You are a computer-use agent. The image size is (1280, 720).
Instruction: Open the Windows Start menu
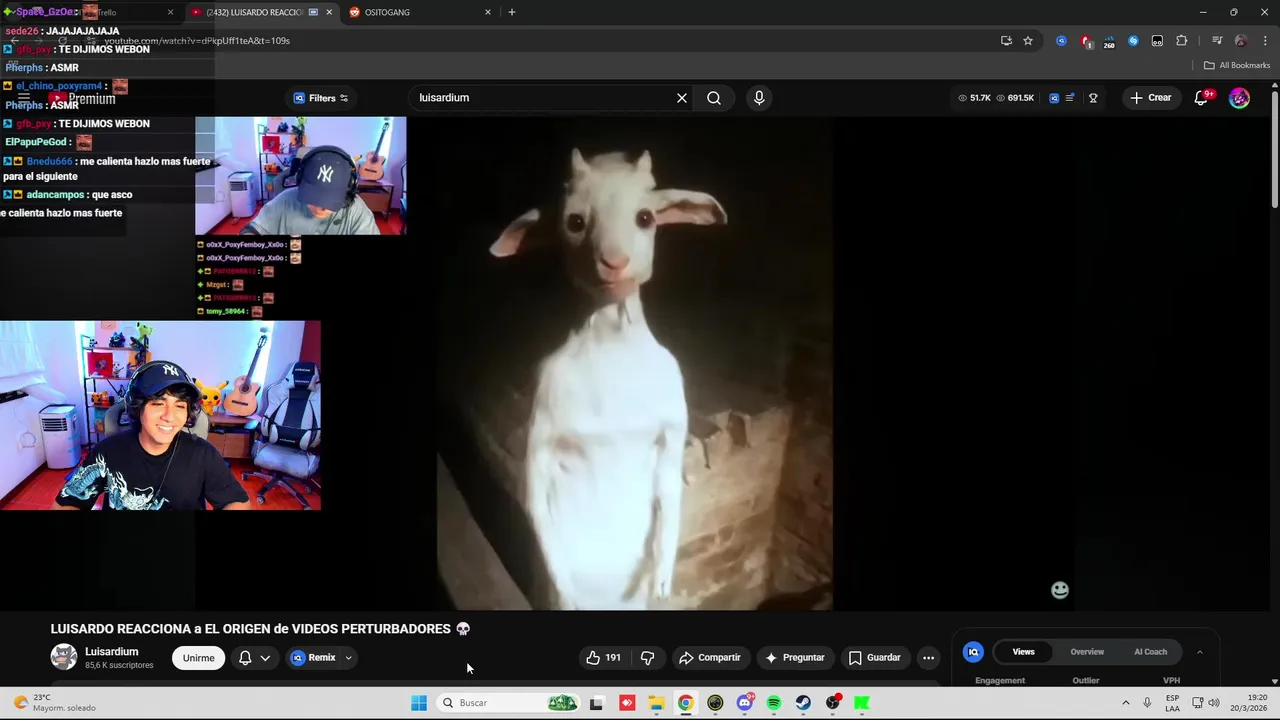[x=419, y=703]
